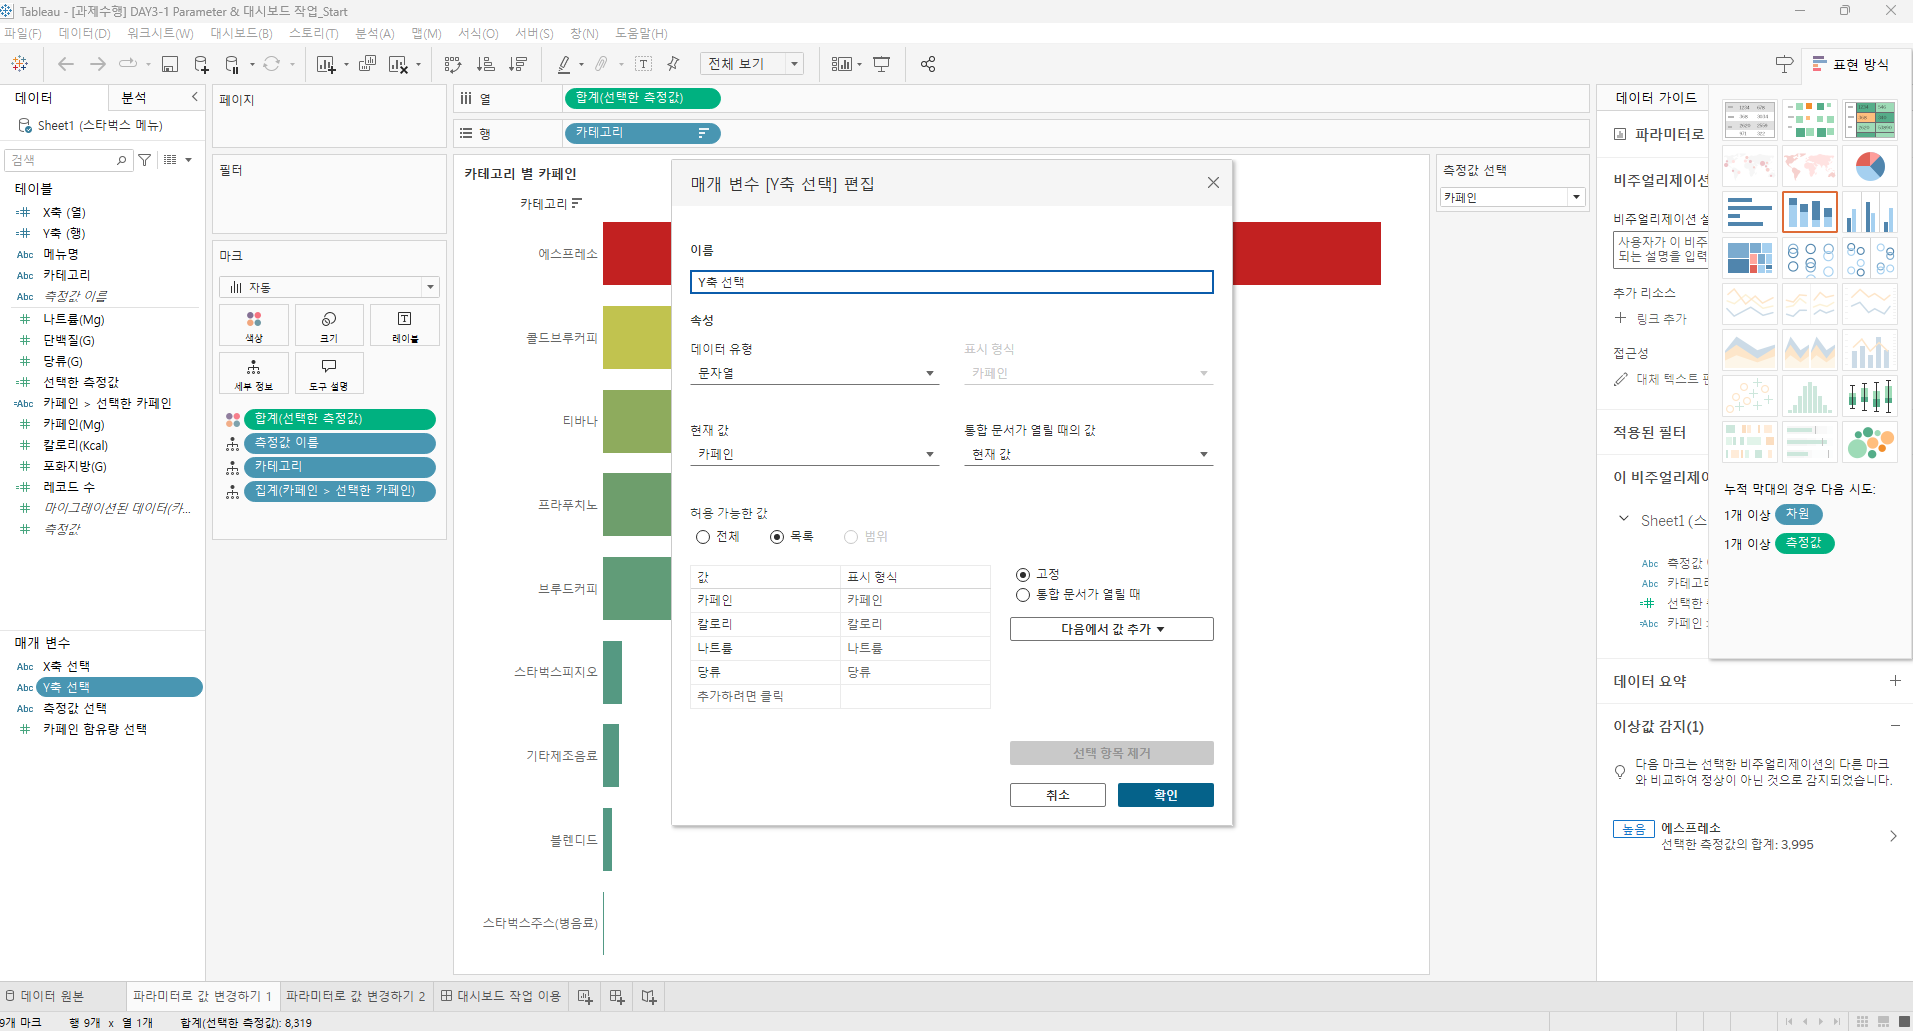Image resolution: width=1913 pixels, height=1031 pixels.
Task: Open the '대시보드 작업 이용' tab
Action: [501, 996]
